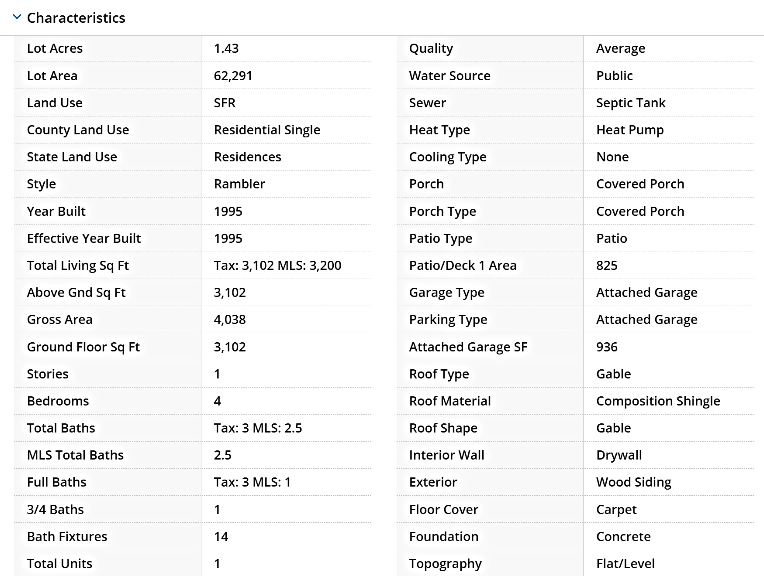Viewport: 764px width, 576px height.
Task: Select the Bath Fixtures value 14
Action: pos(221,537)
